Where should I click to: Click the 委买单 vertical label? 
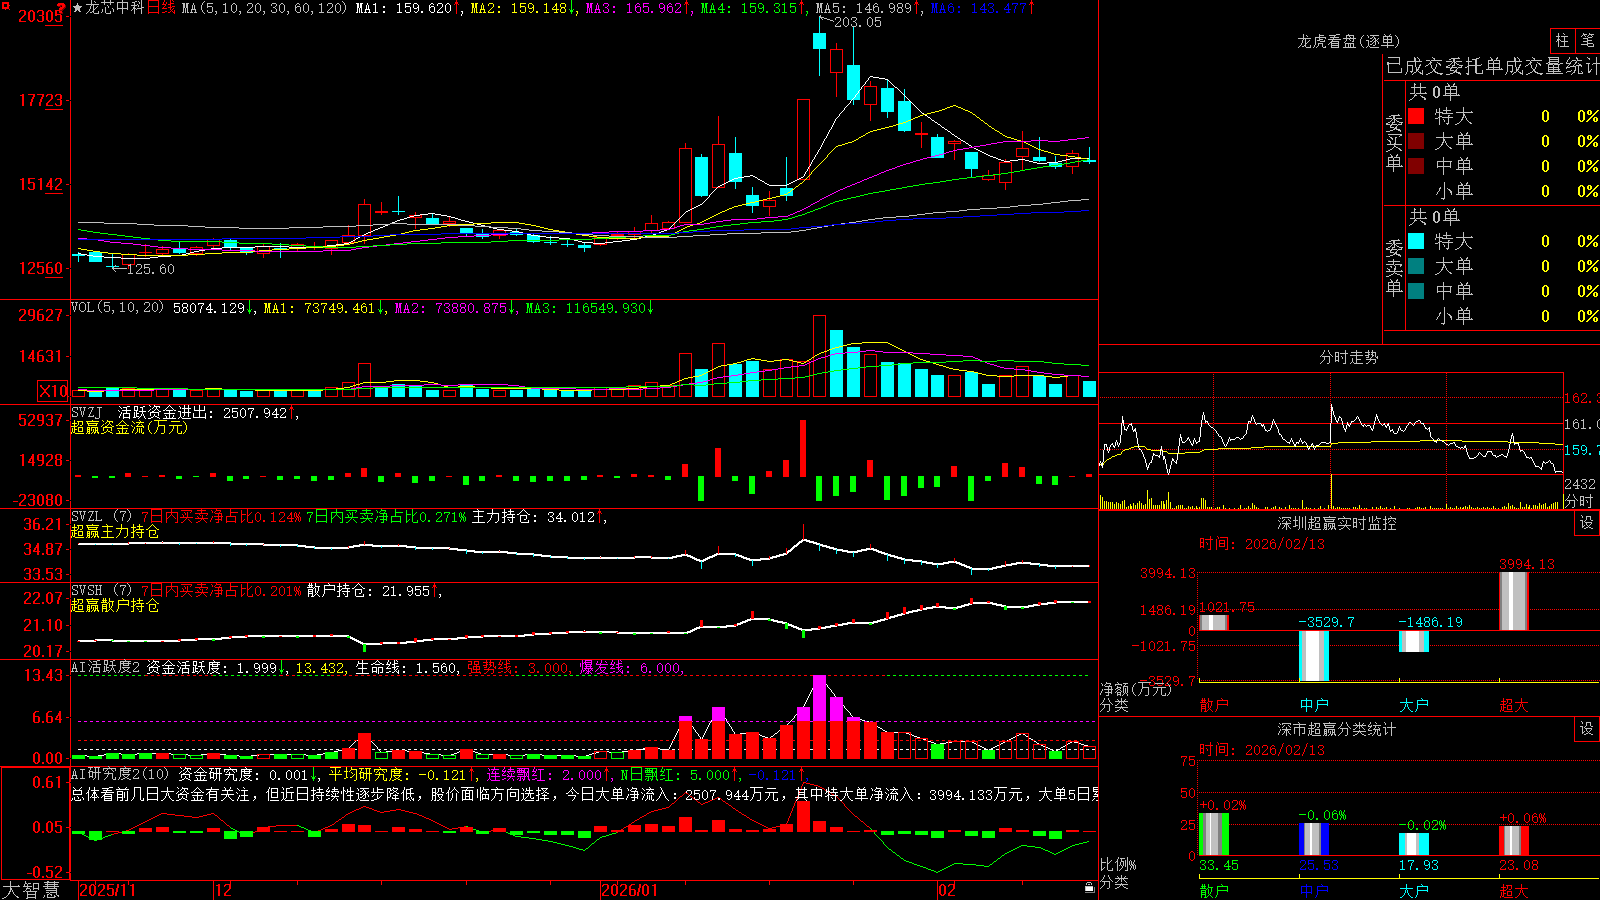[1394, 143]
